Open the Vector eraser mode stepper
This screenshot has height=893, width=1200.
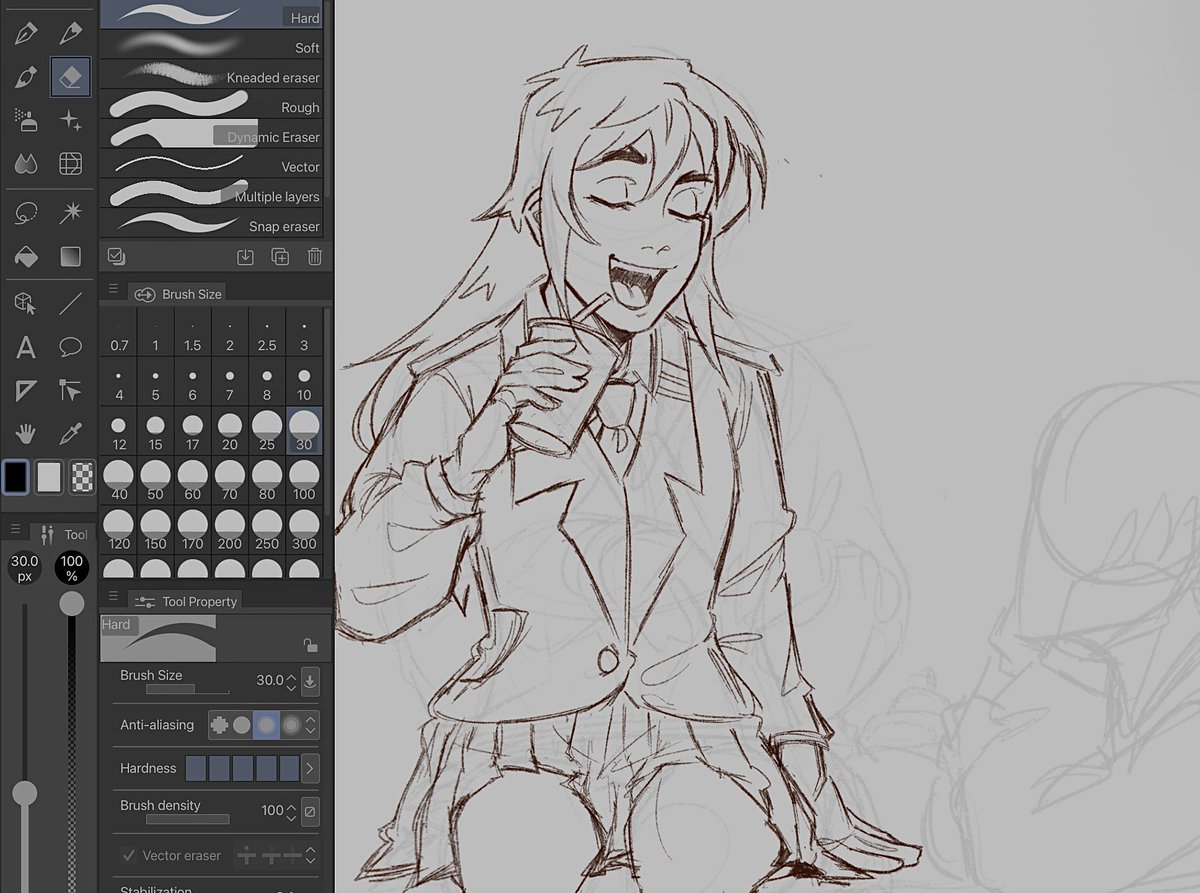(311, 856)
